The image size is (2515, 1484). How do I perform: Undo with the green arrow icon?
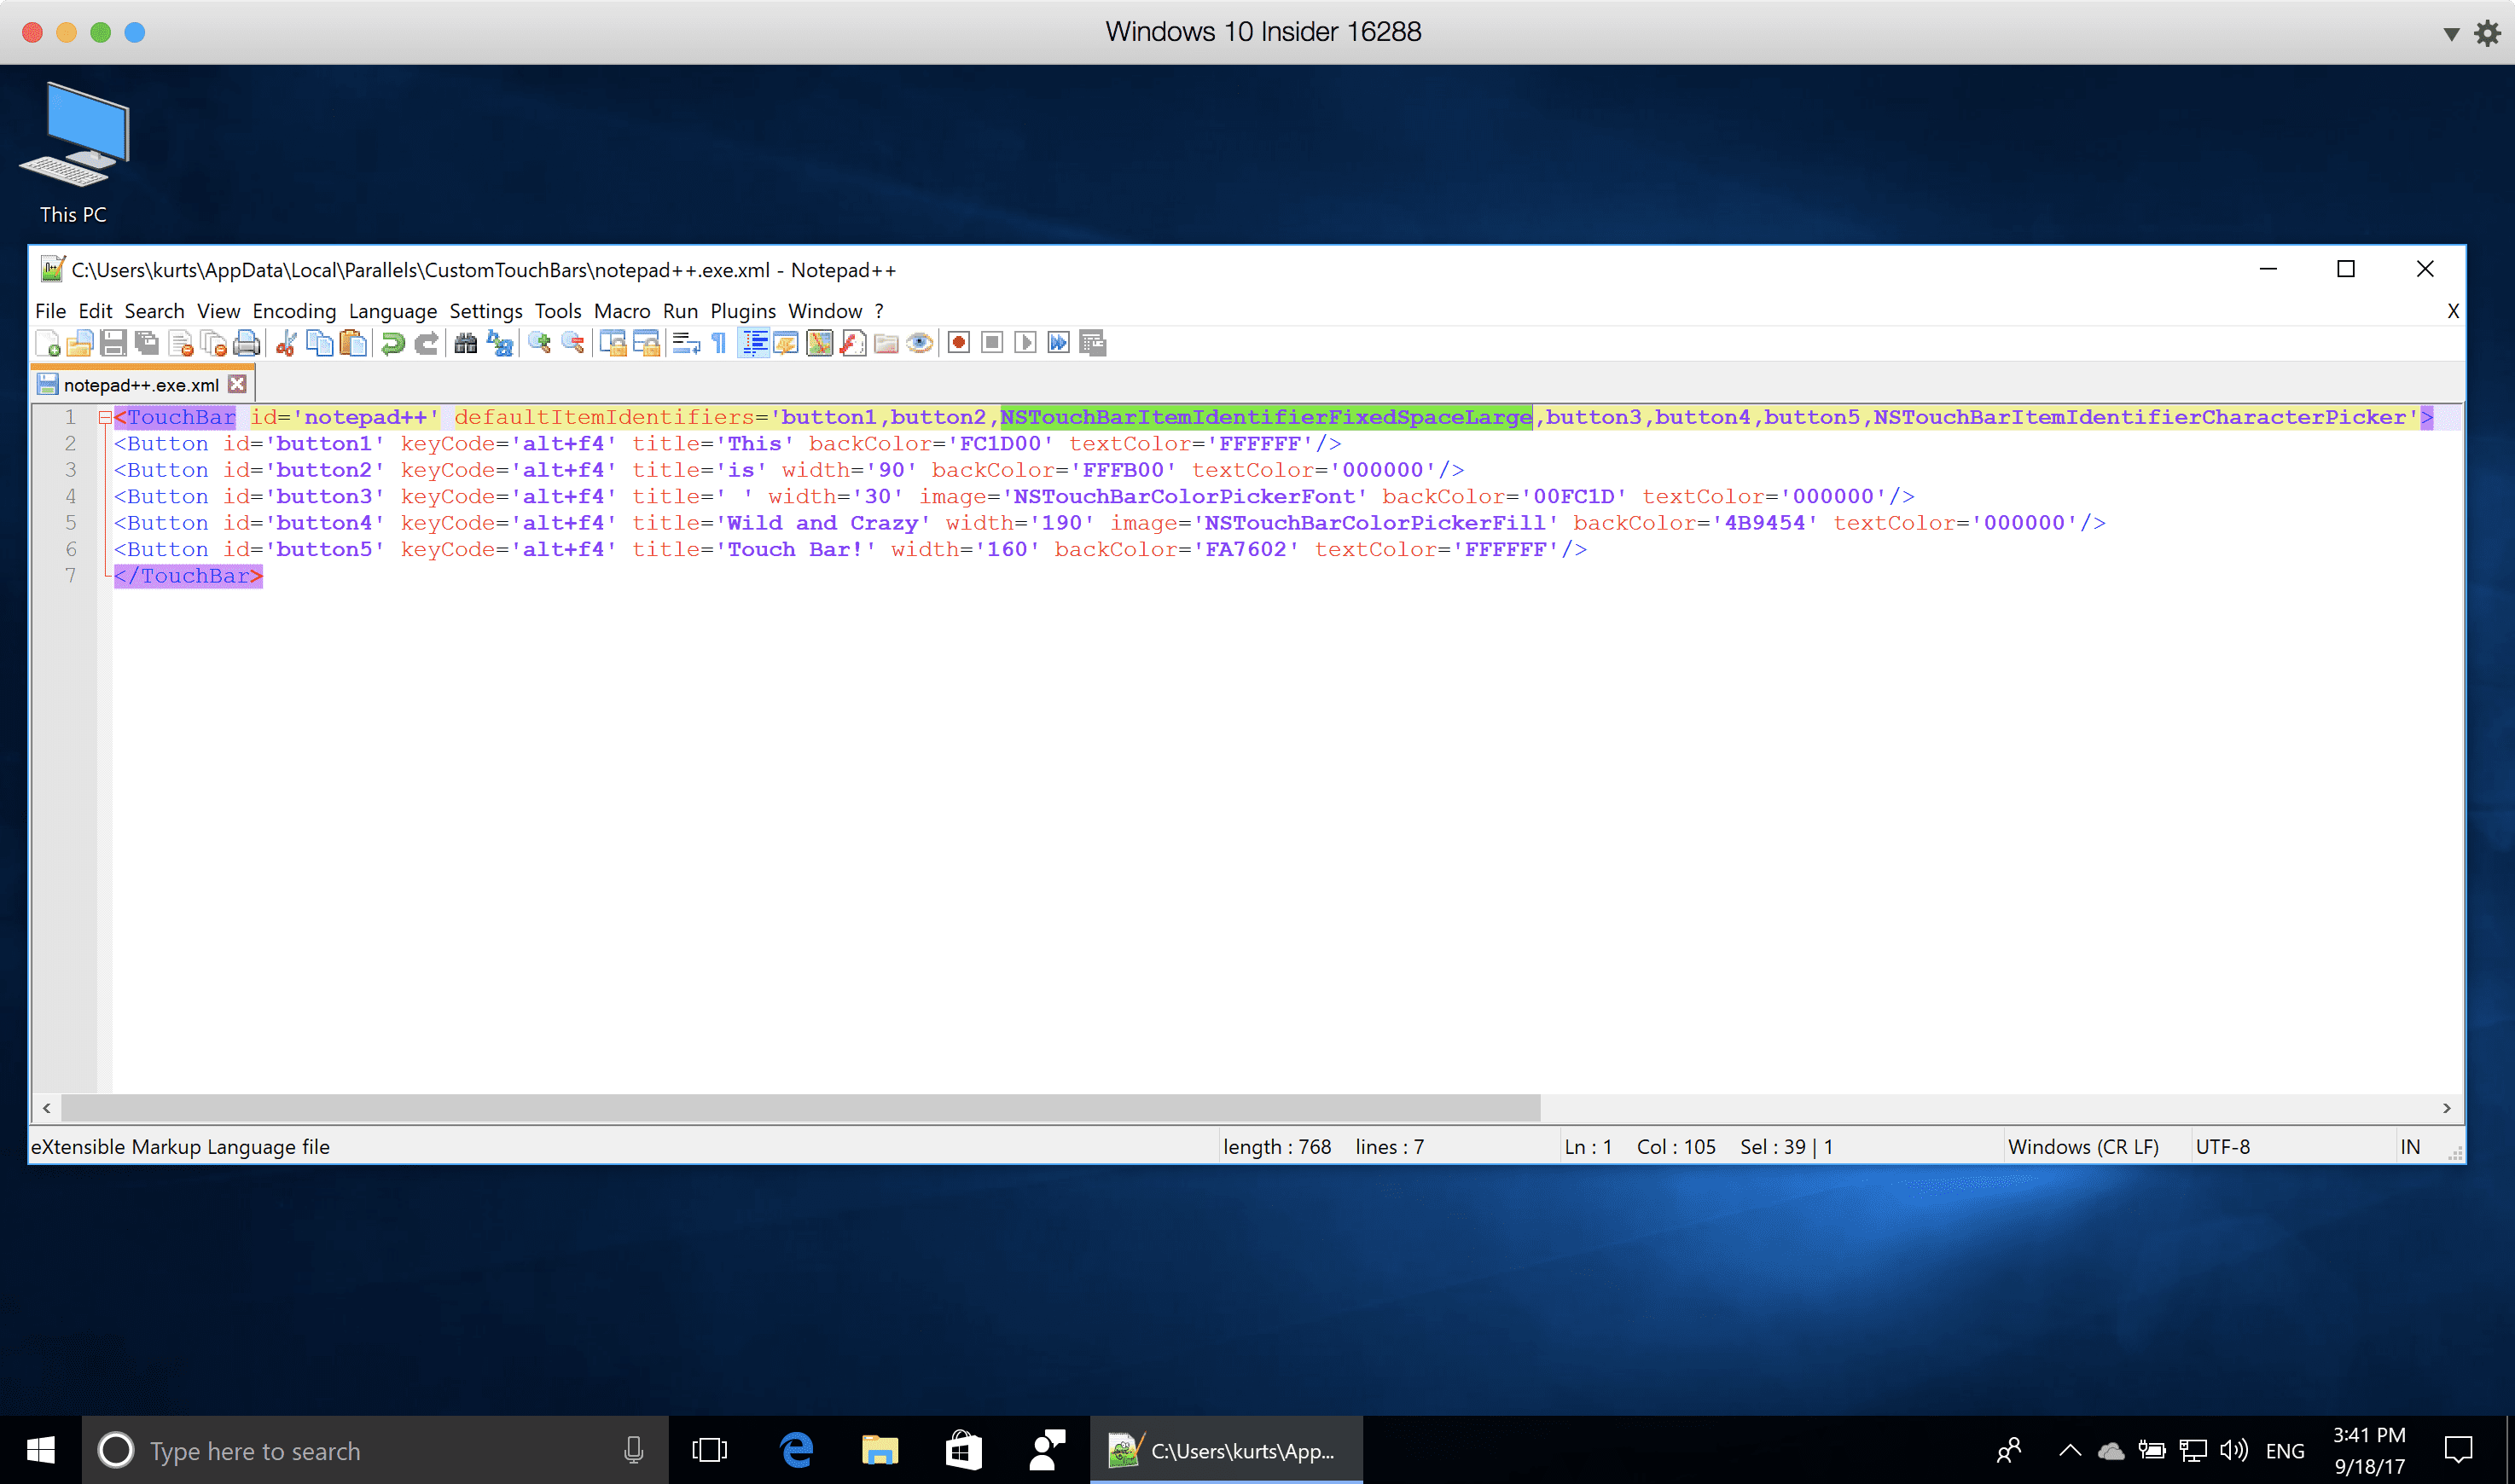(x=393, y=343)
